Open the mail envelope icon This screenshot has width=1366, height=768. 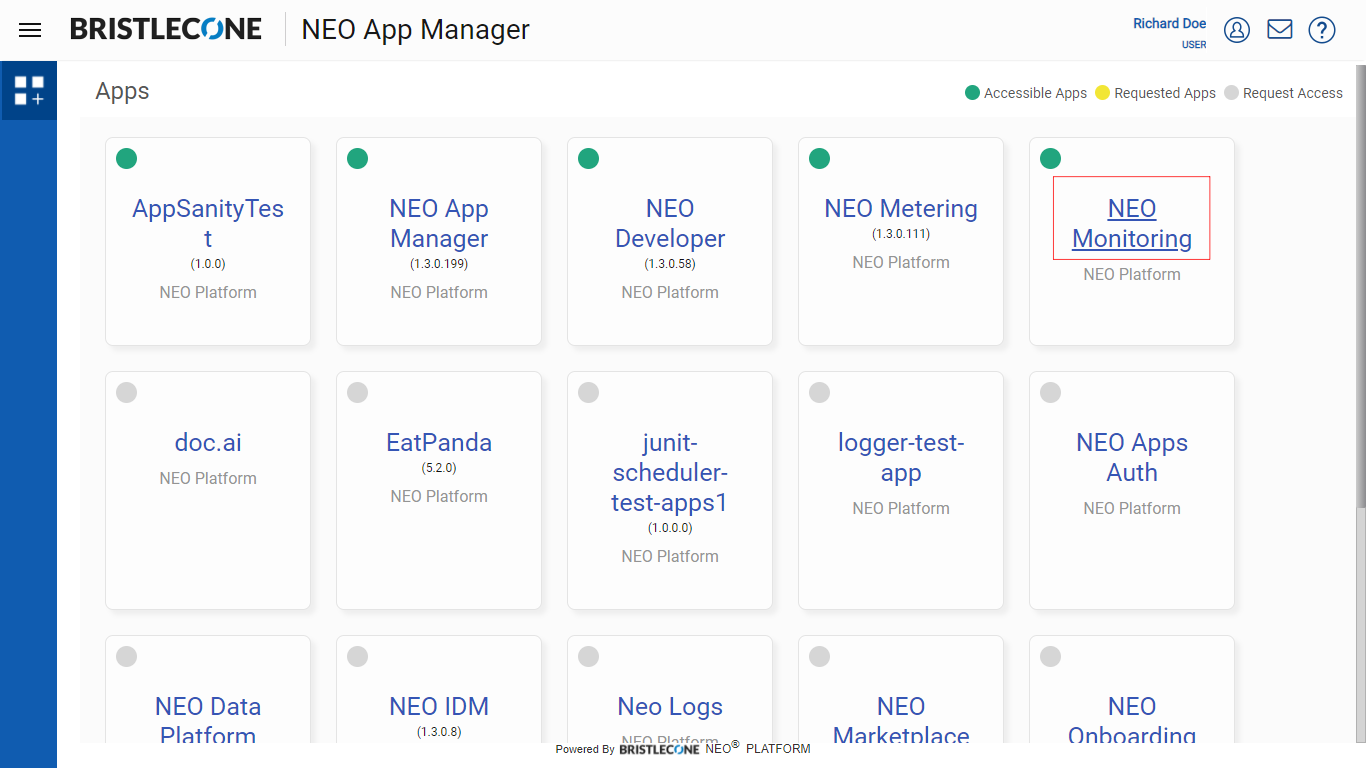1280,30
